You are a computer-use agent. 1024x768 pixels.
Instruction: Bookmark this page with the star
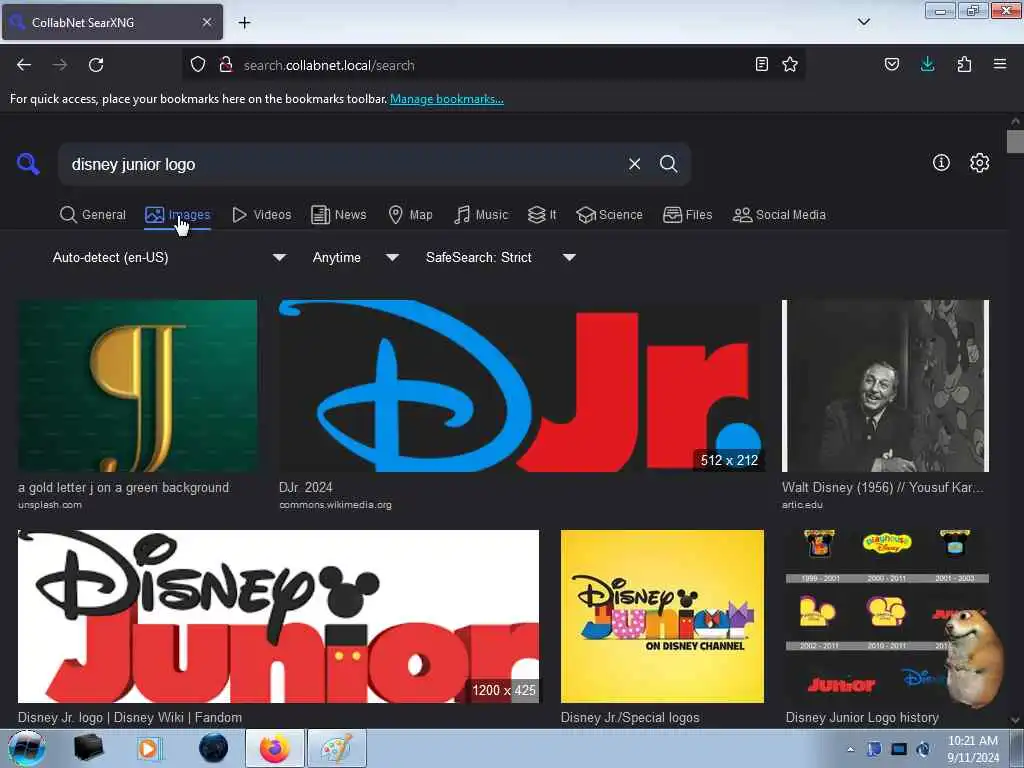pyautogui.click(x=790, y=65)
